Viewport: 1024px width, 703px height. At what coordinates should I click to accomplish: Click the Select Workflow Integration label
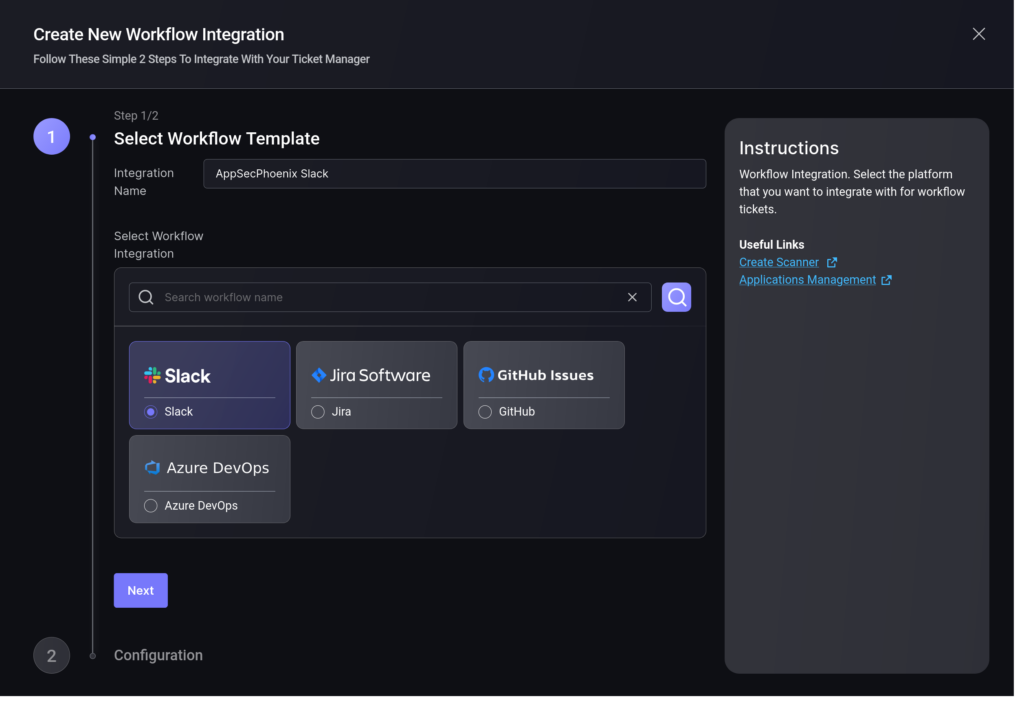tap(160, 247)
